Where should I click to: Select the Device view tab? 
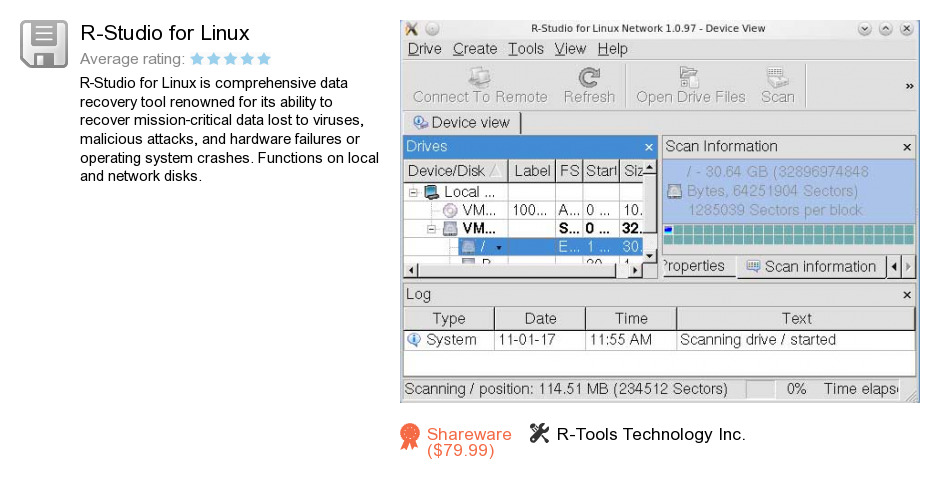tap(462, 122)
